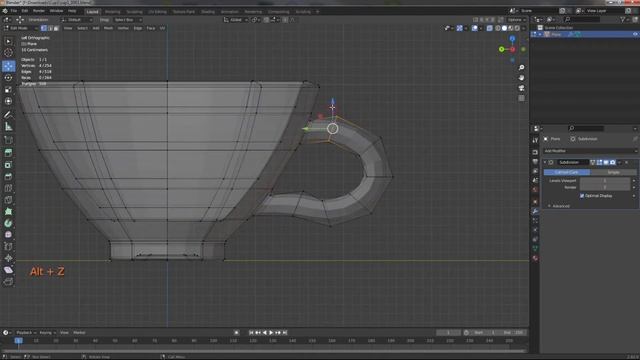
Task: Select the Shrink/Fatten tool
Action: (x=8, y=258)
